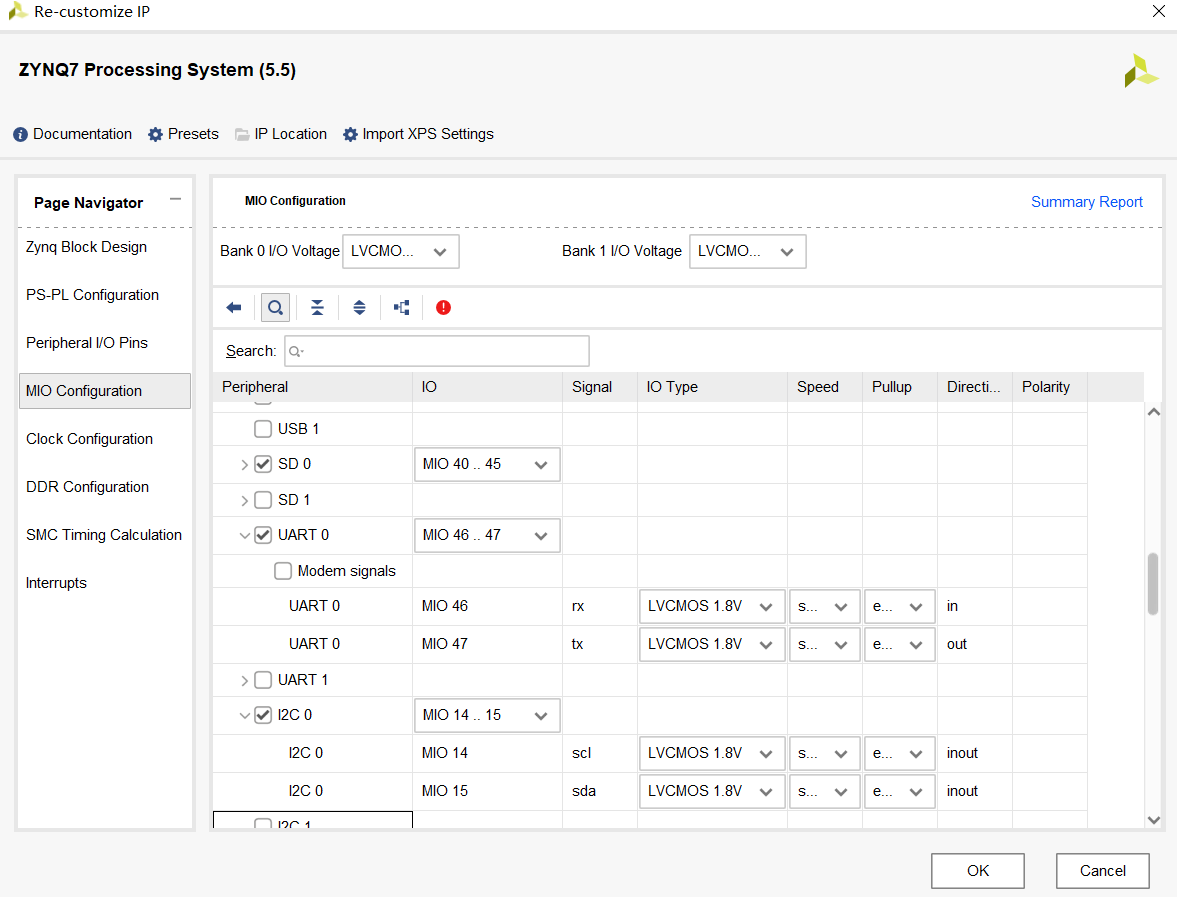Image resolution: width=1177 pixels, height=897 pixels.
Task: Click the back navigation arrow in MIO toolbar
Action: coord(233,307)
